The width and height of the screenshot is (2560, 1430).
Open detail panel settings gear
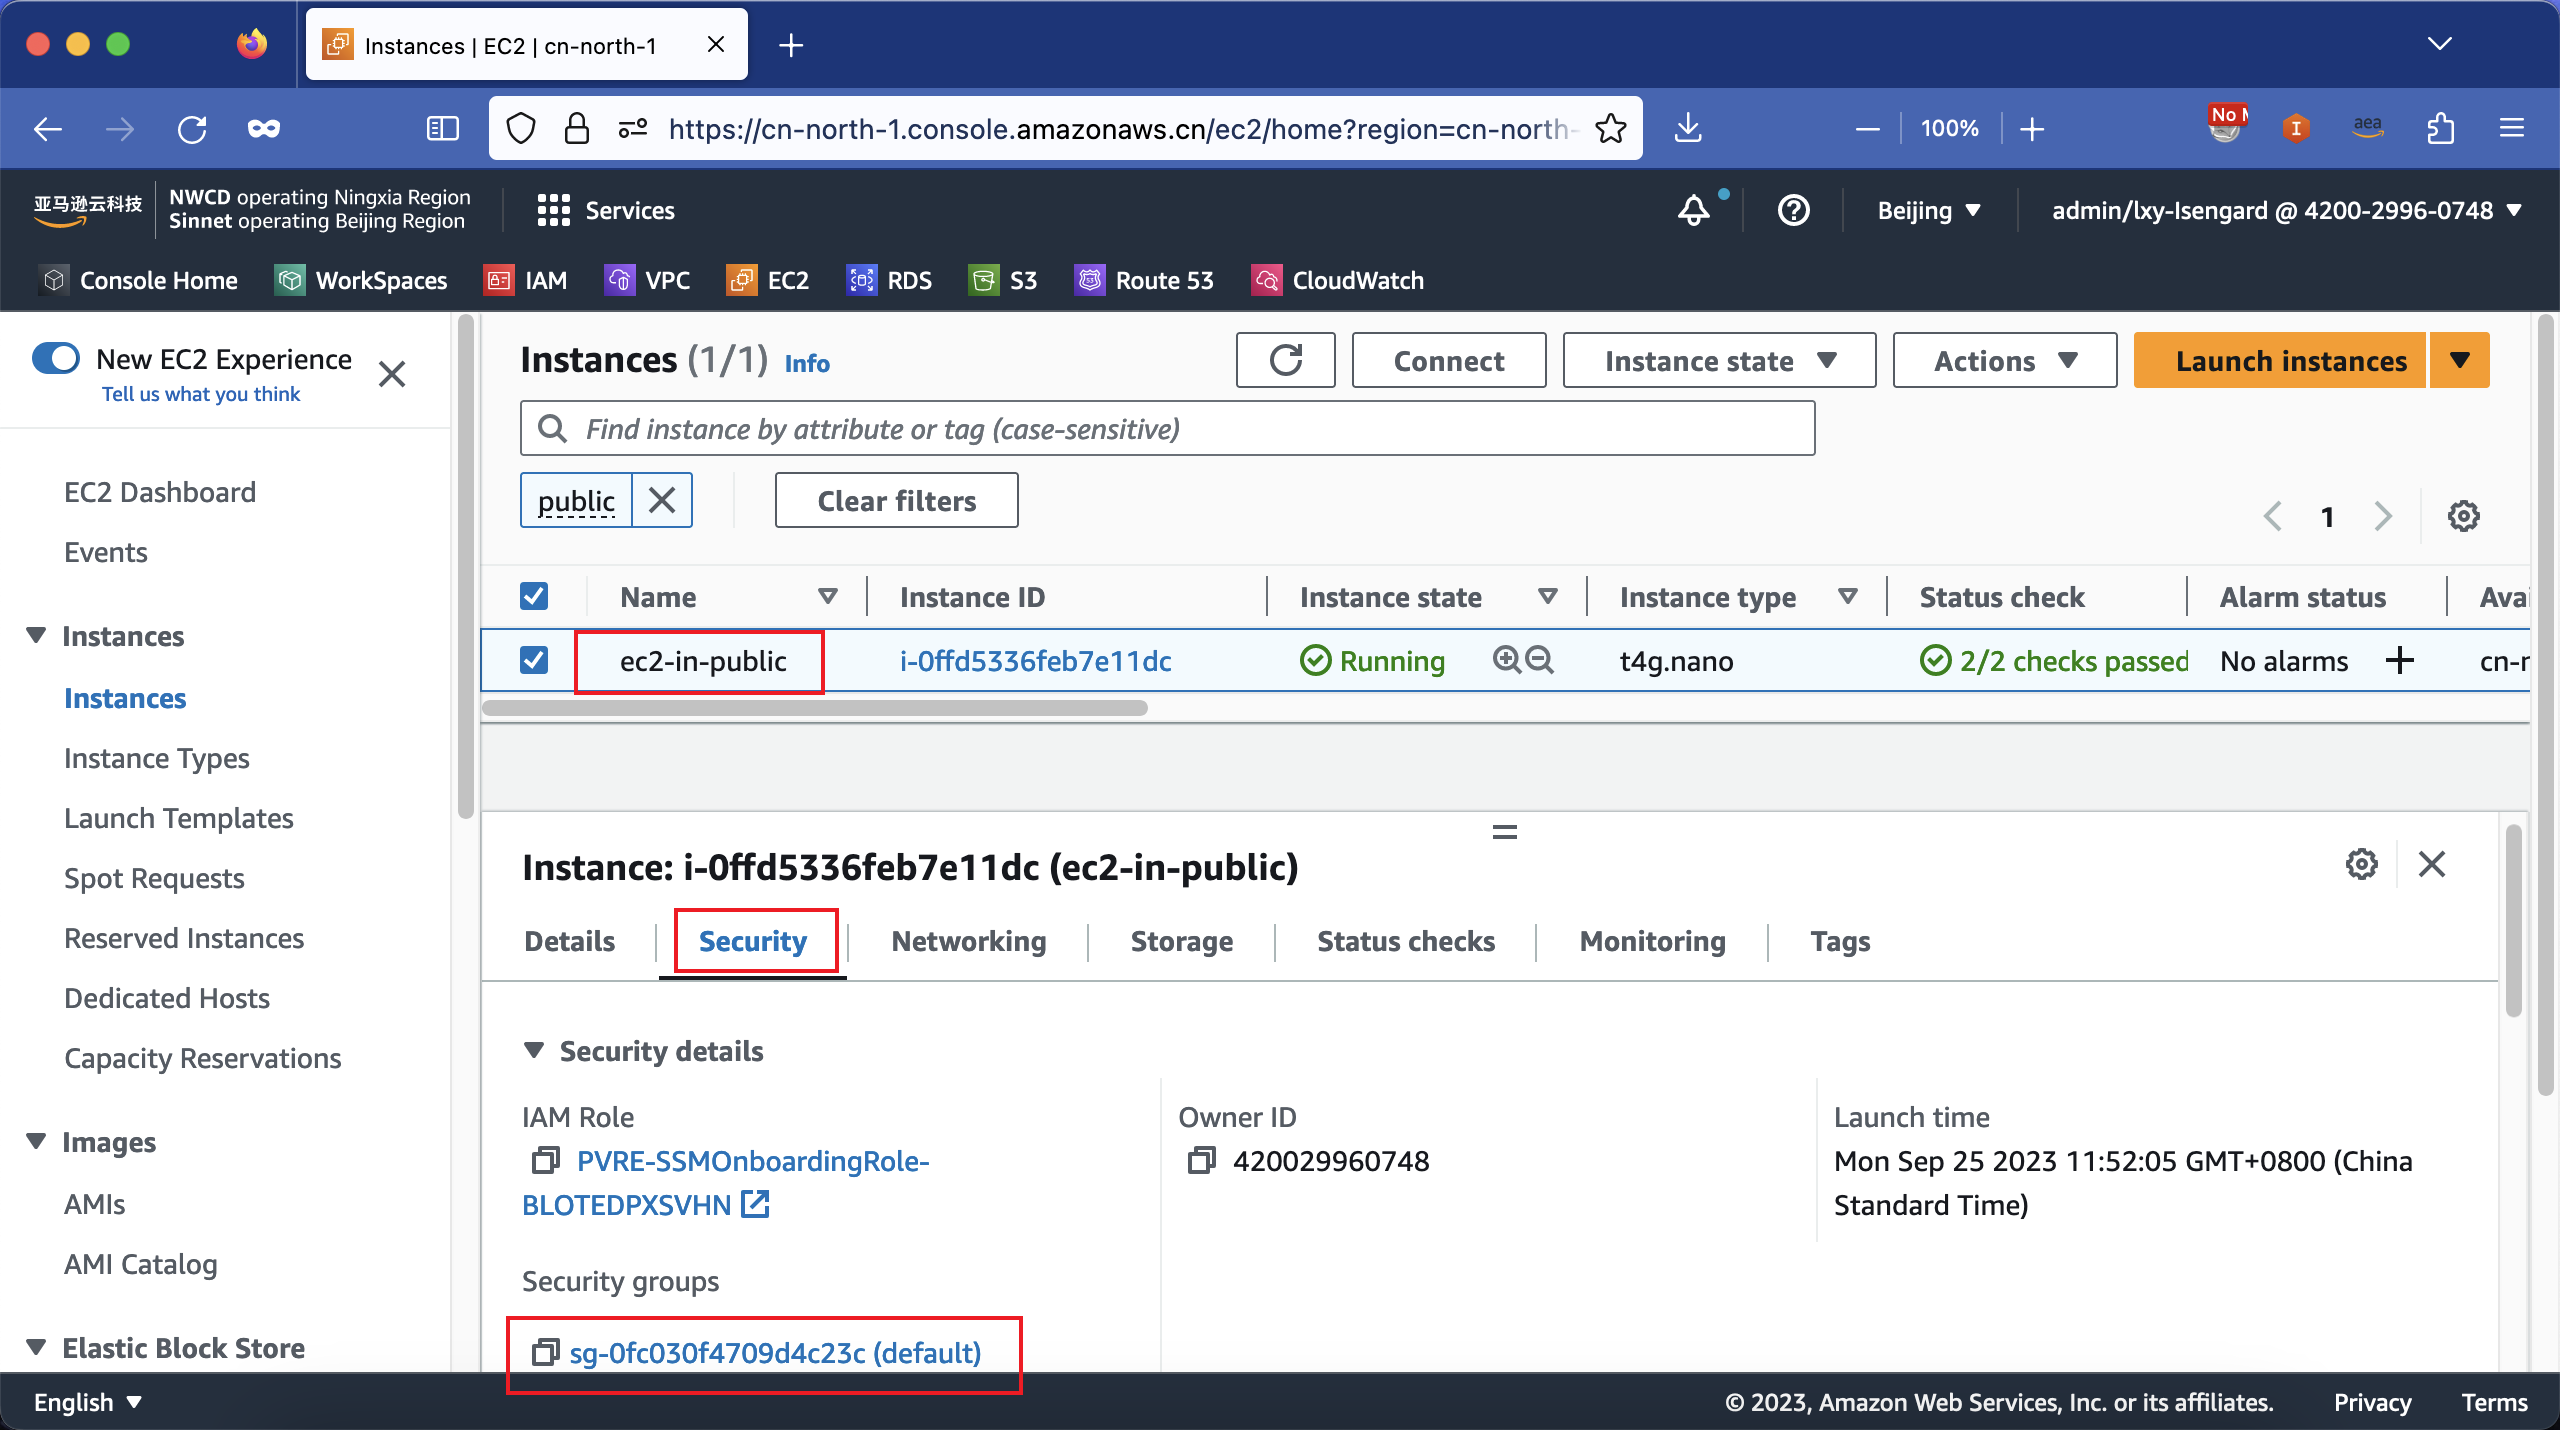[x=2362, y=864]
